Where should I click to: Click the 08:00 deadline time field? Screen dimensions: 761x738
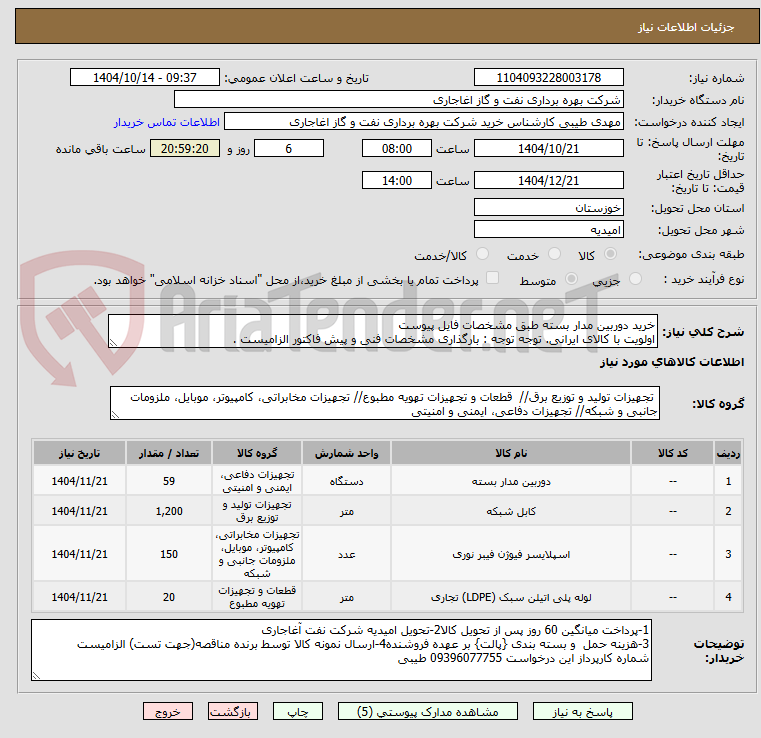[x=397, y=148]
